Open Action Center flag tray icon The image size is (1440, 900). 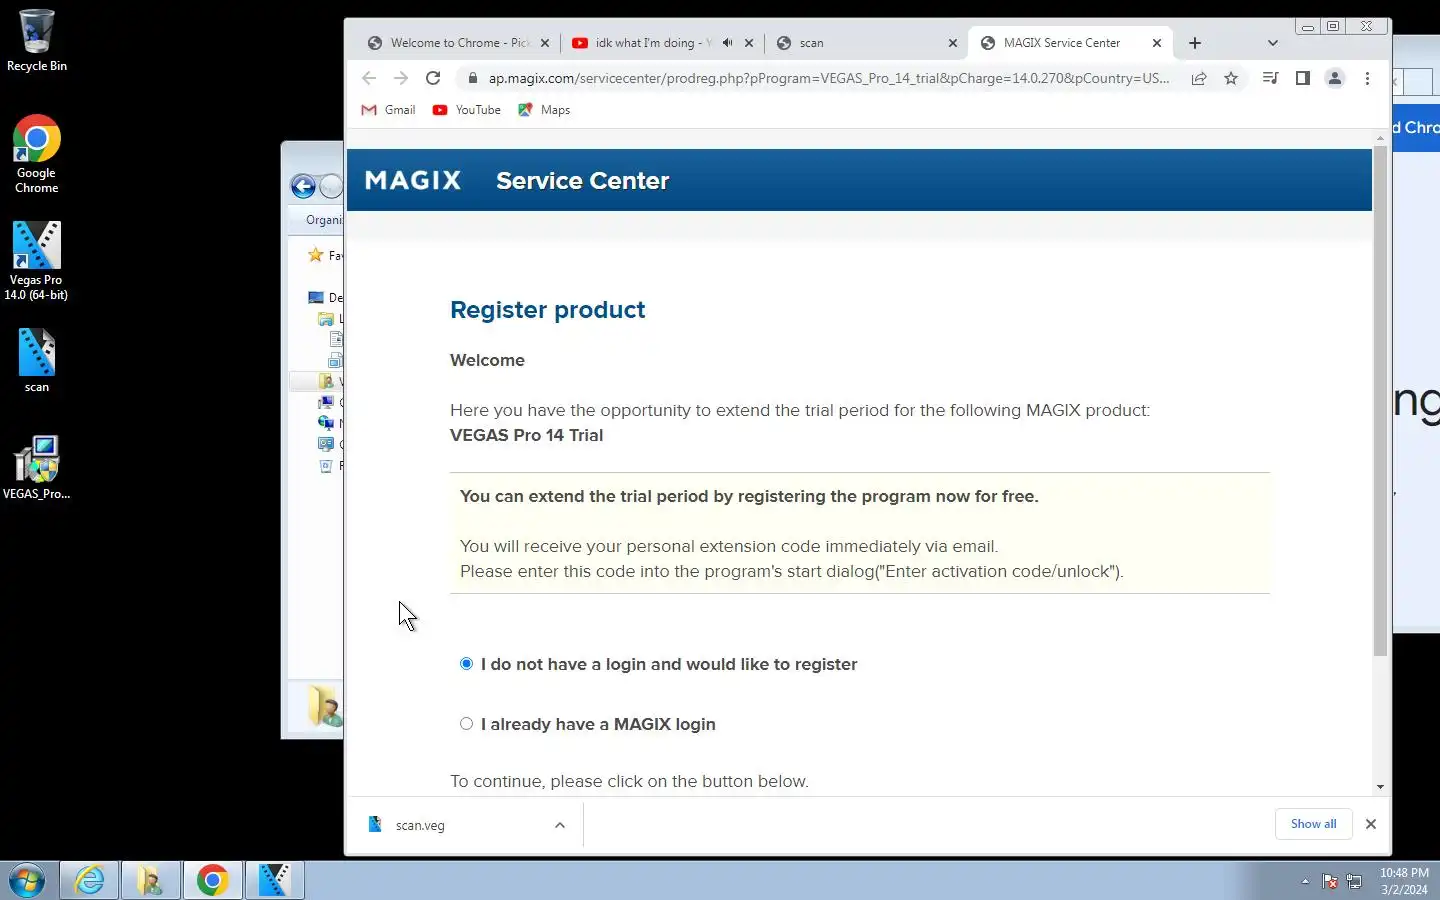pos(1330,882)
